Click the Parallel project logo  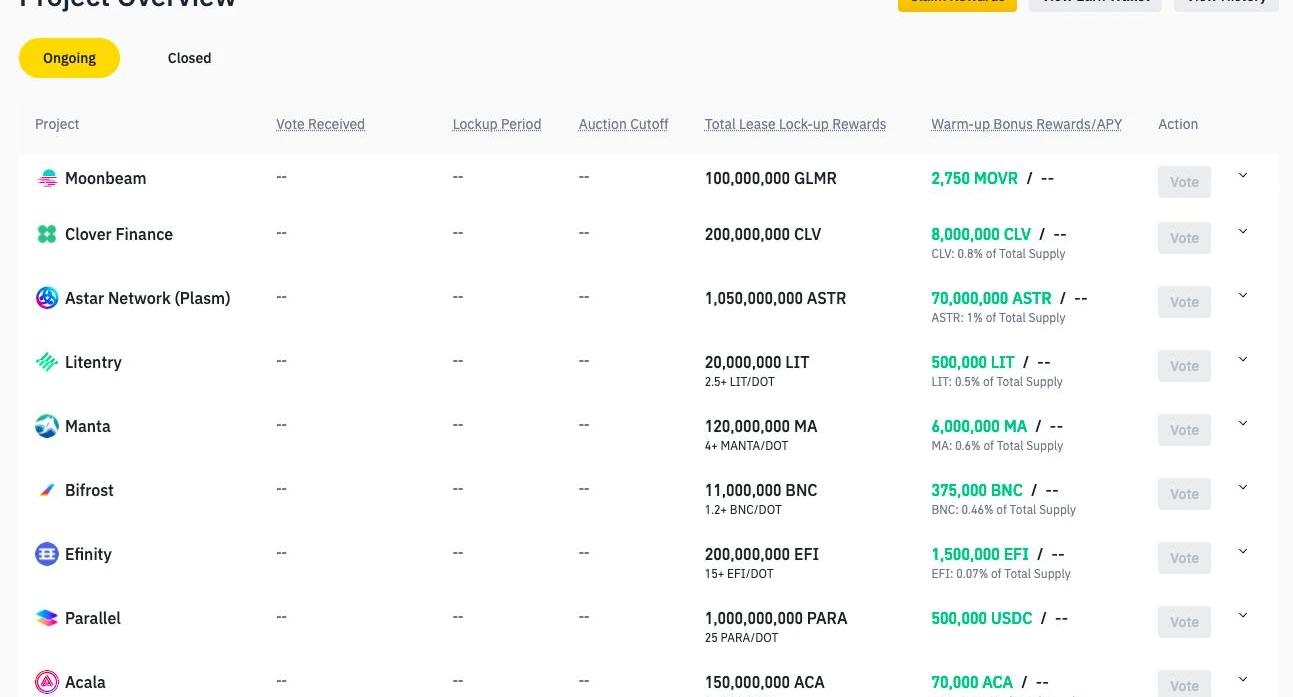47,618
